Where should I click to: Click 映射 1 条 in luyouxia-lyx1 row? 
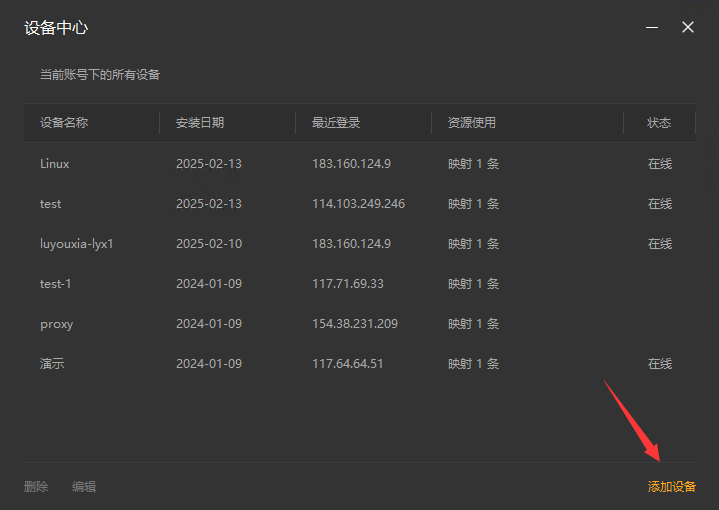tap(474, 244)
